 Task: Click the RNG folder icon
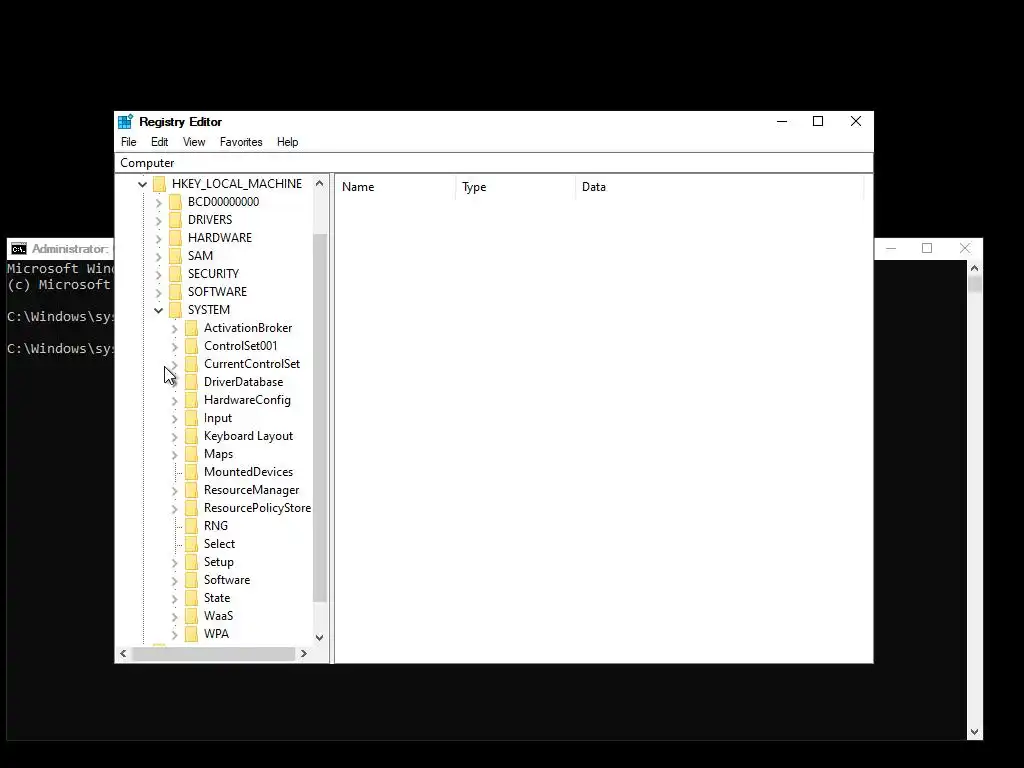click(191, 526)
